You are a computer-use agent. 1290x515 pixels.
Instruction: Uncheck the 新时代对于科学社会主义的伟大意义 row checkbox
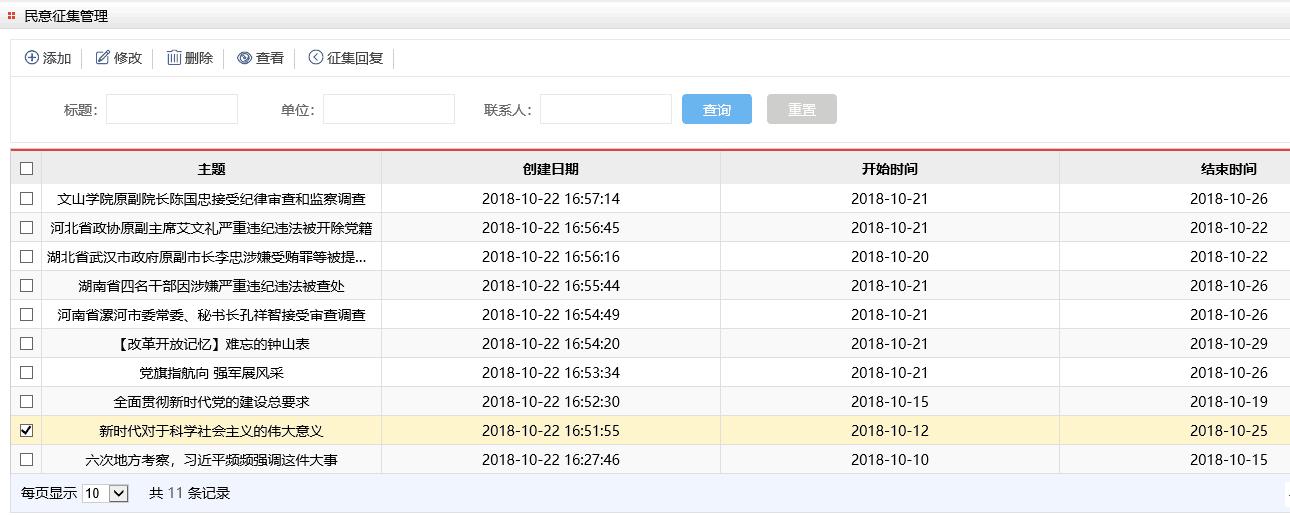(x=26, y=430)
